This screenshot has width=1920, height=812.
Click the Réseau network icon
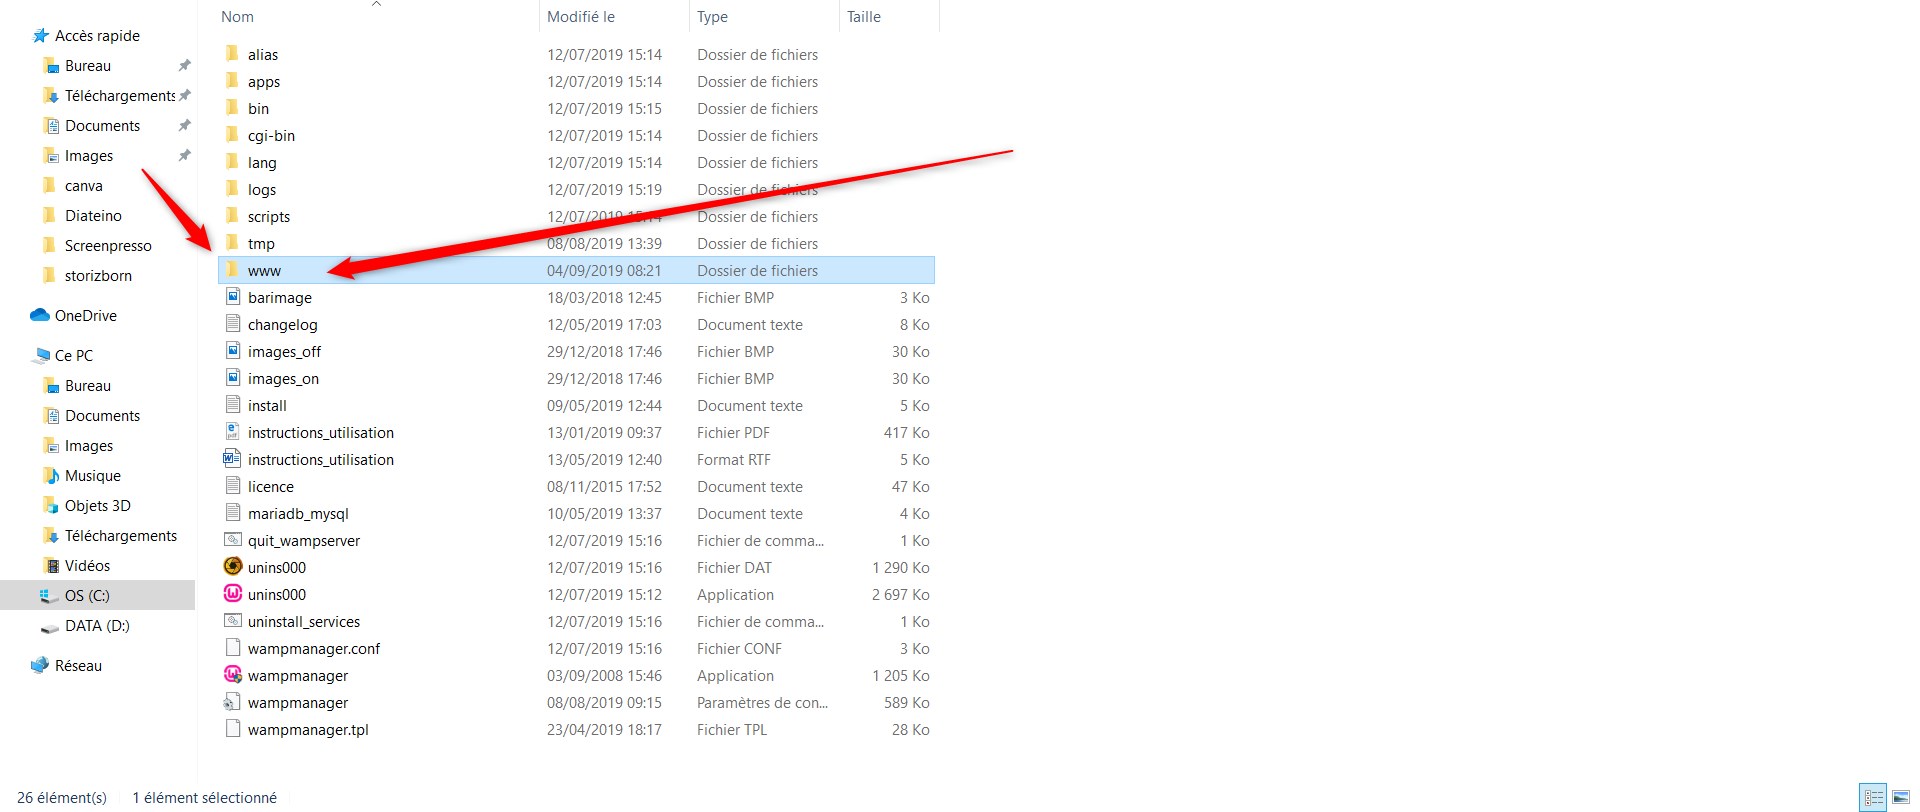tap(40, 665)
